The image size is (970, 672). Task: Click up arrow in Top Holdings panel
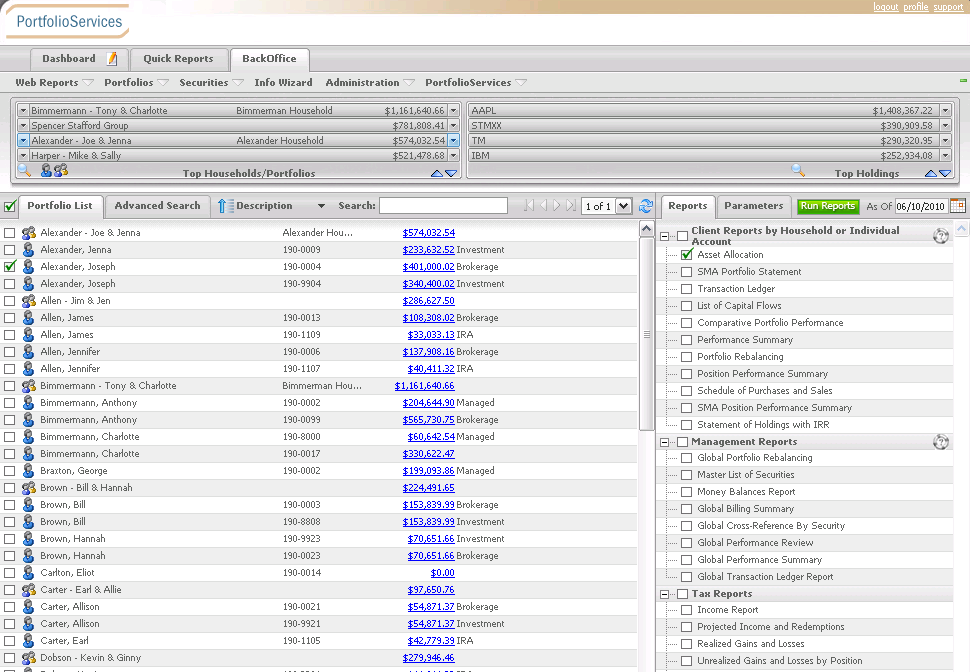(930, 174)
